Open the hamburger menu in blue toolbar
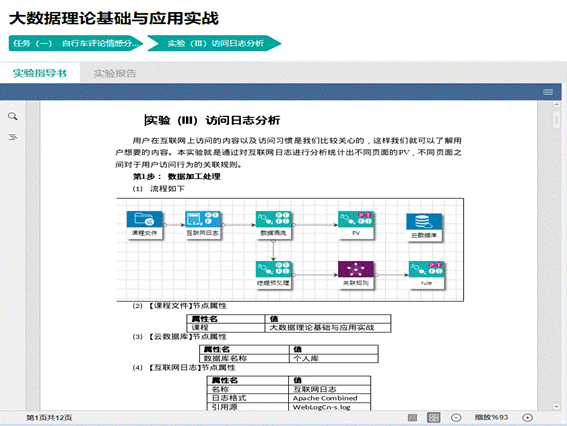Viewport: 567px width, 426px height. (548, 92)
